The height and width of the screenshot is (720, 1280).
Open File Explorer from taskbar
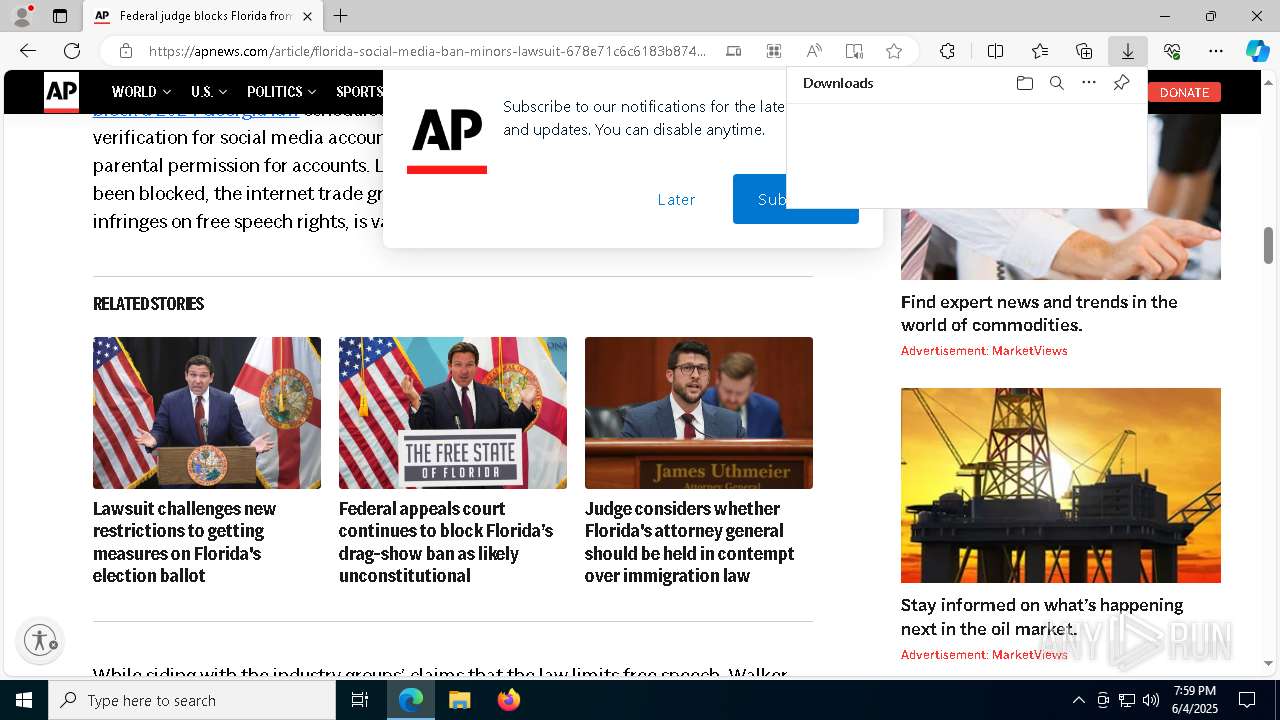[x=459, y=700]
